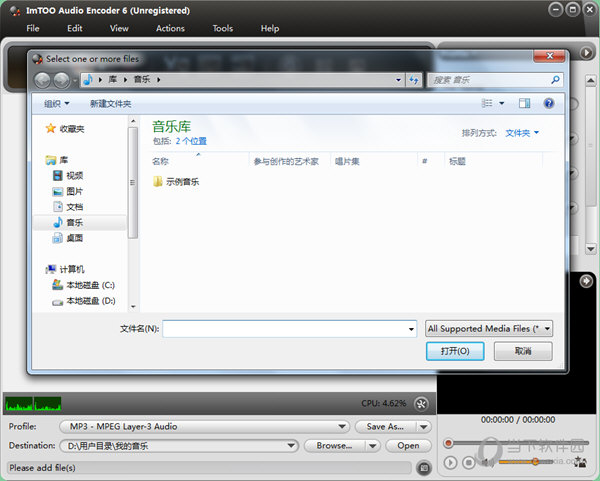Click the speaker mute icon
Image resolution: width=600 pixels, height=481 pixels.
pos(487,463)
